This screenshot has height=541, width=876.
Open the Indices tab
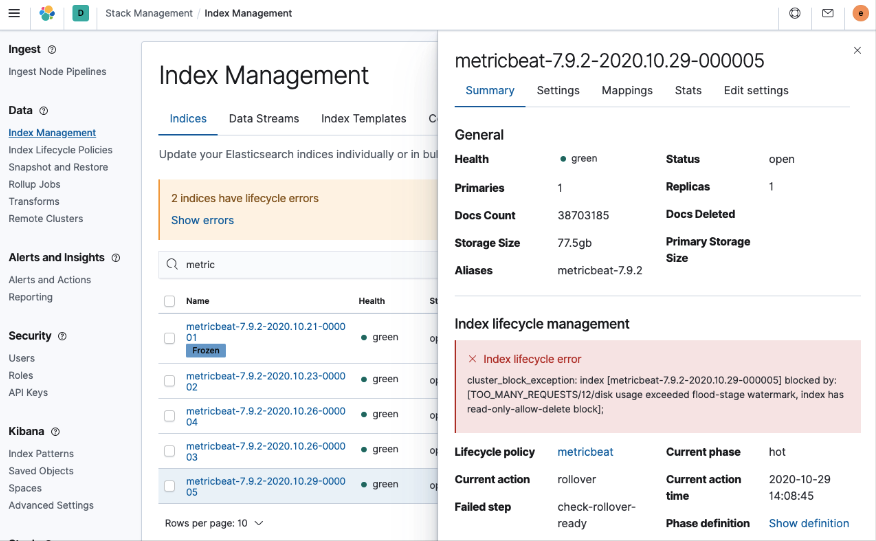pyautogui.click(x=188, y=118)
